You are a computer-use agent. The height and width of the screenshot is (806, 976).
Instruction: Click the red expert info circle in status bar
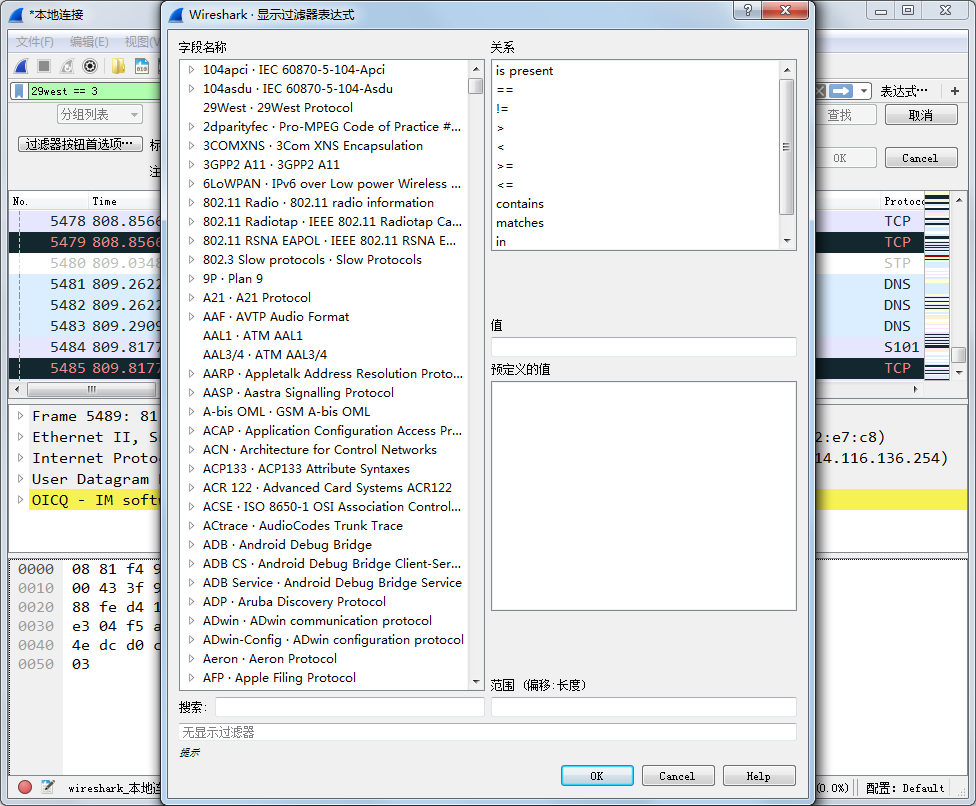(x=25, y=787)
